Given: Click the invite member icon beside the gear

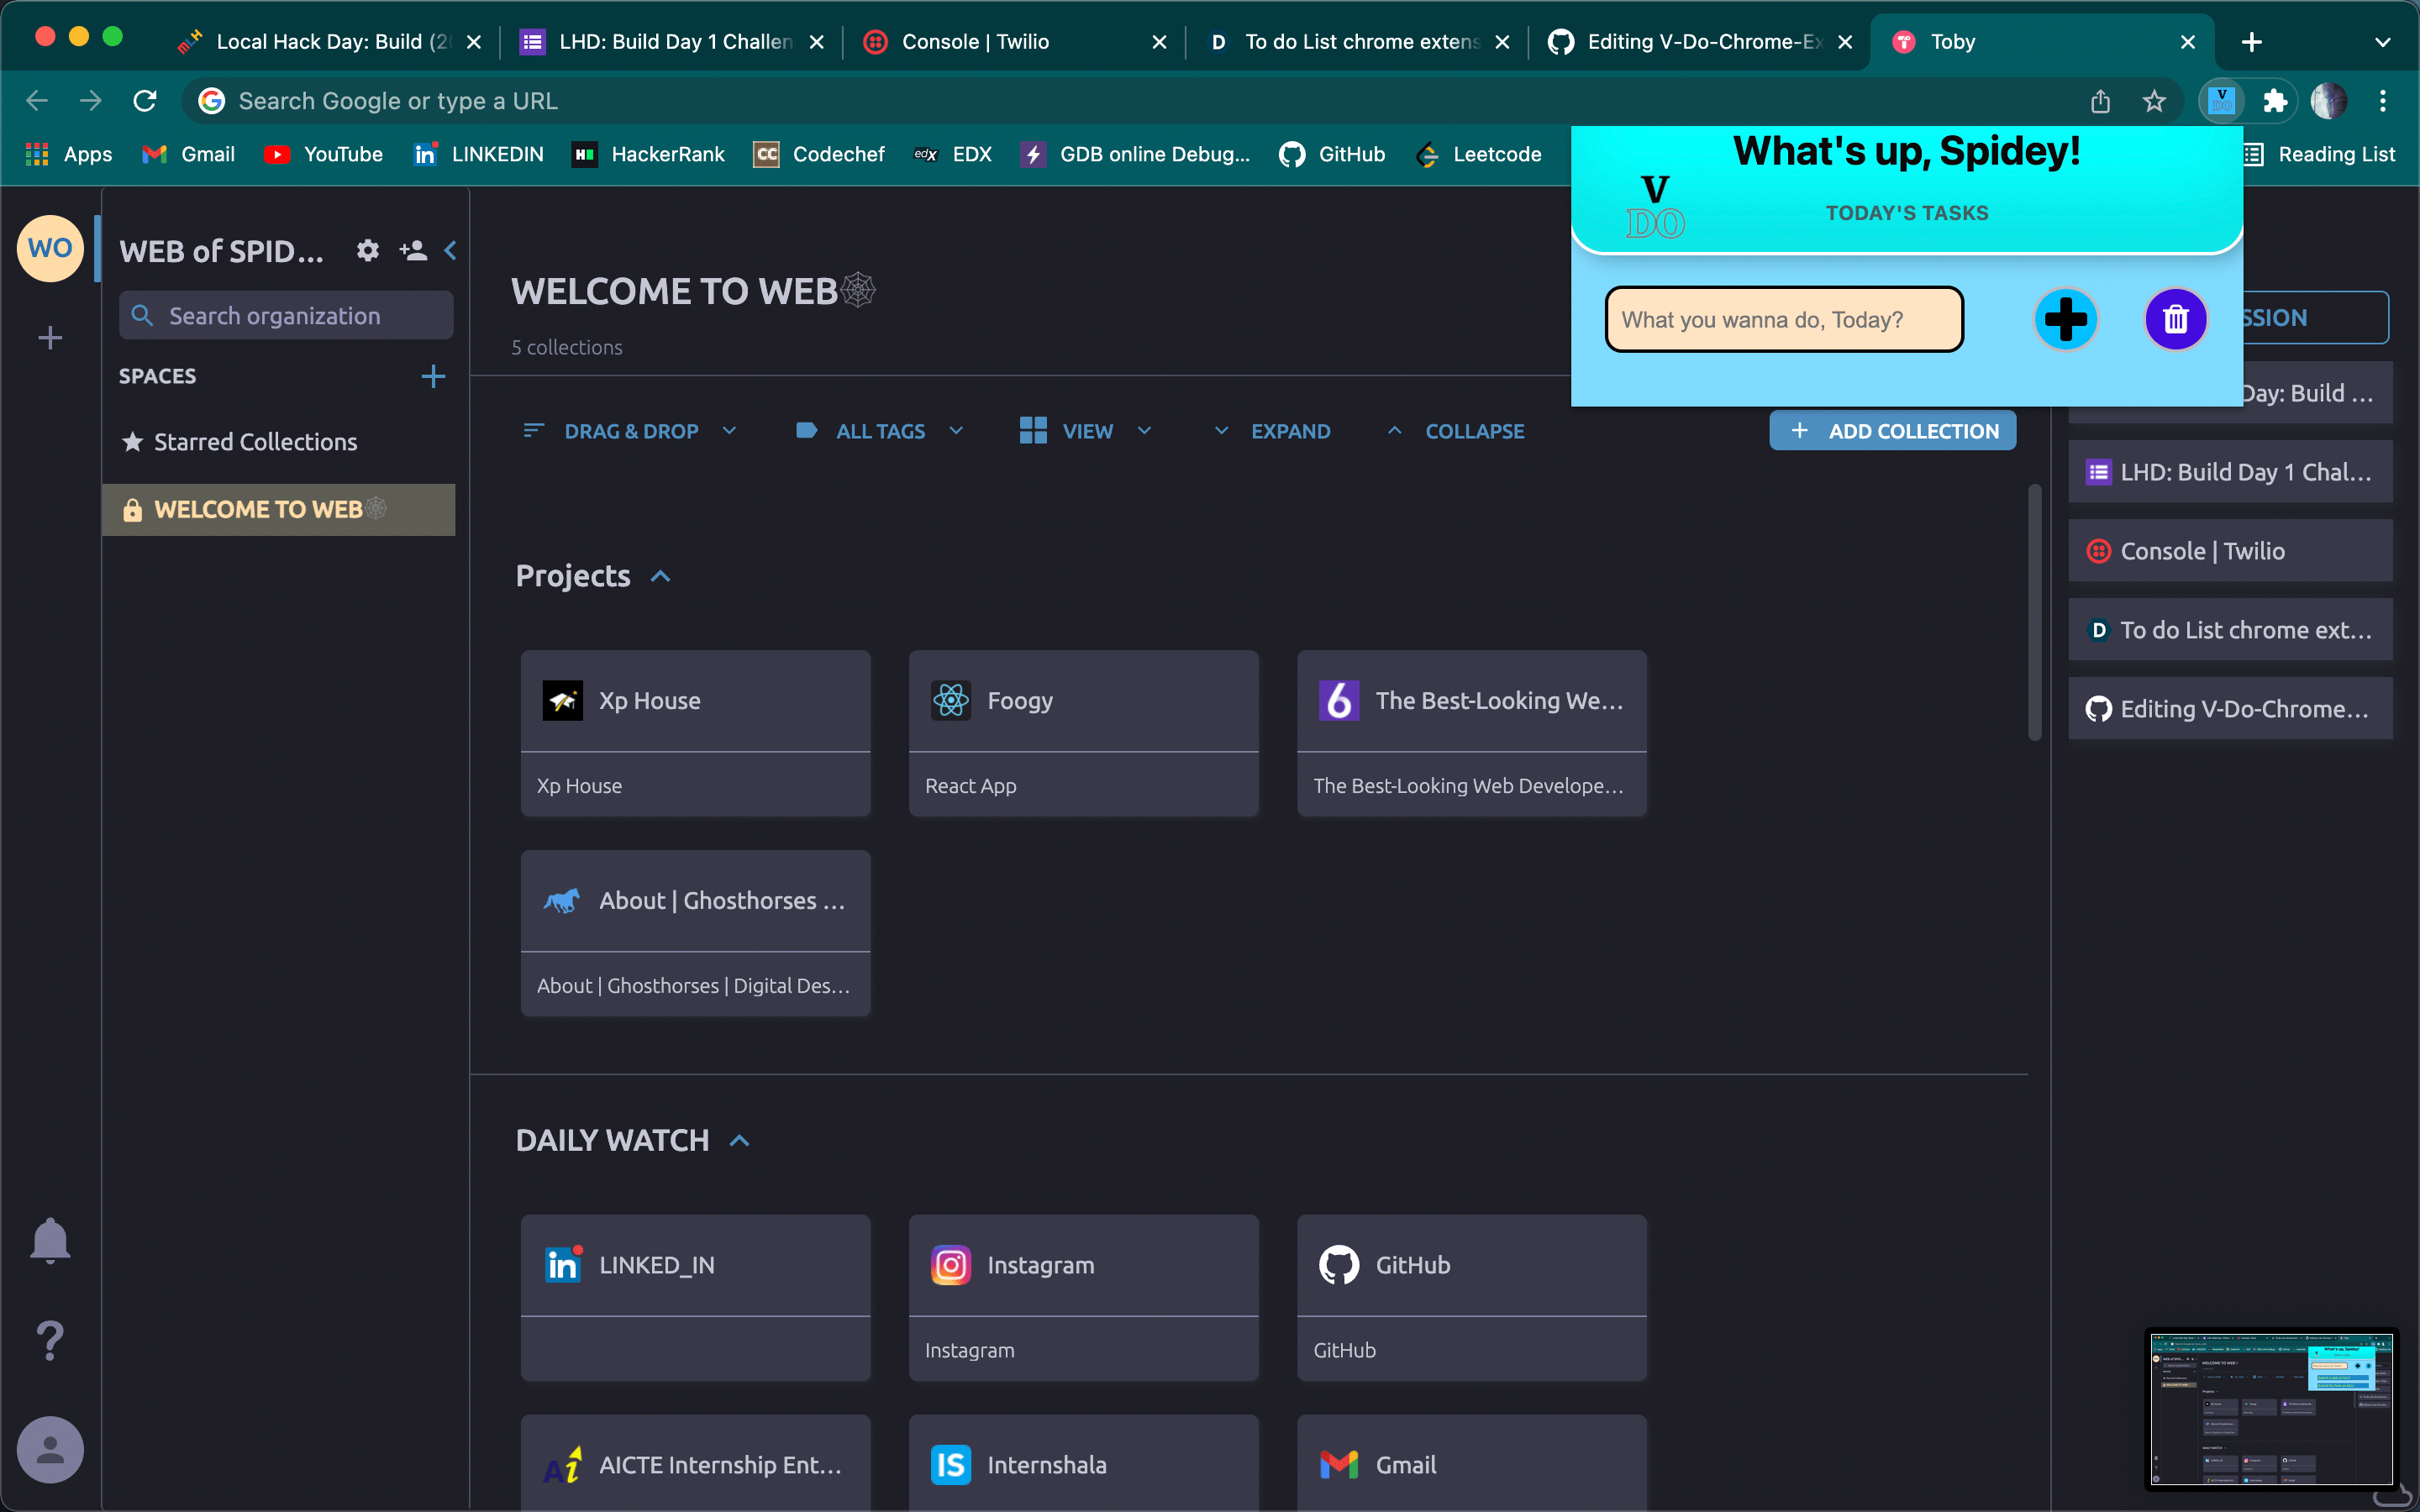Looking at the screenshot, I should pyautogui.click(x=413, y=251).
